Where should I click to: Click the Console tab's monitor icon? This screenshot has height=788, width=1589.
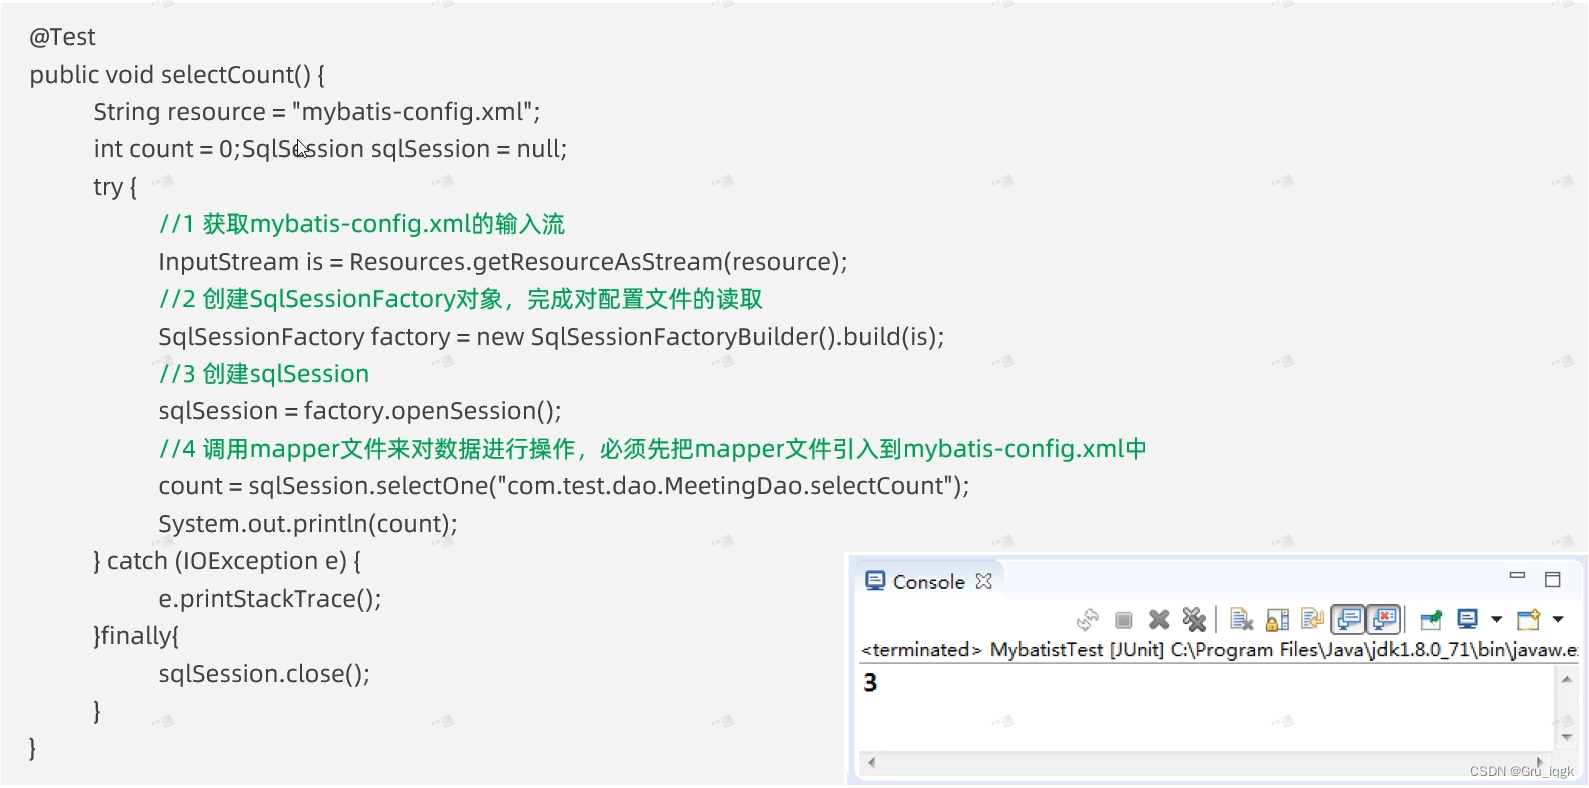click(x=875, y=581)
